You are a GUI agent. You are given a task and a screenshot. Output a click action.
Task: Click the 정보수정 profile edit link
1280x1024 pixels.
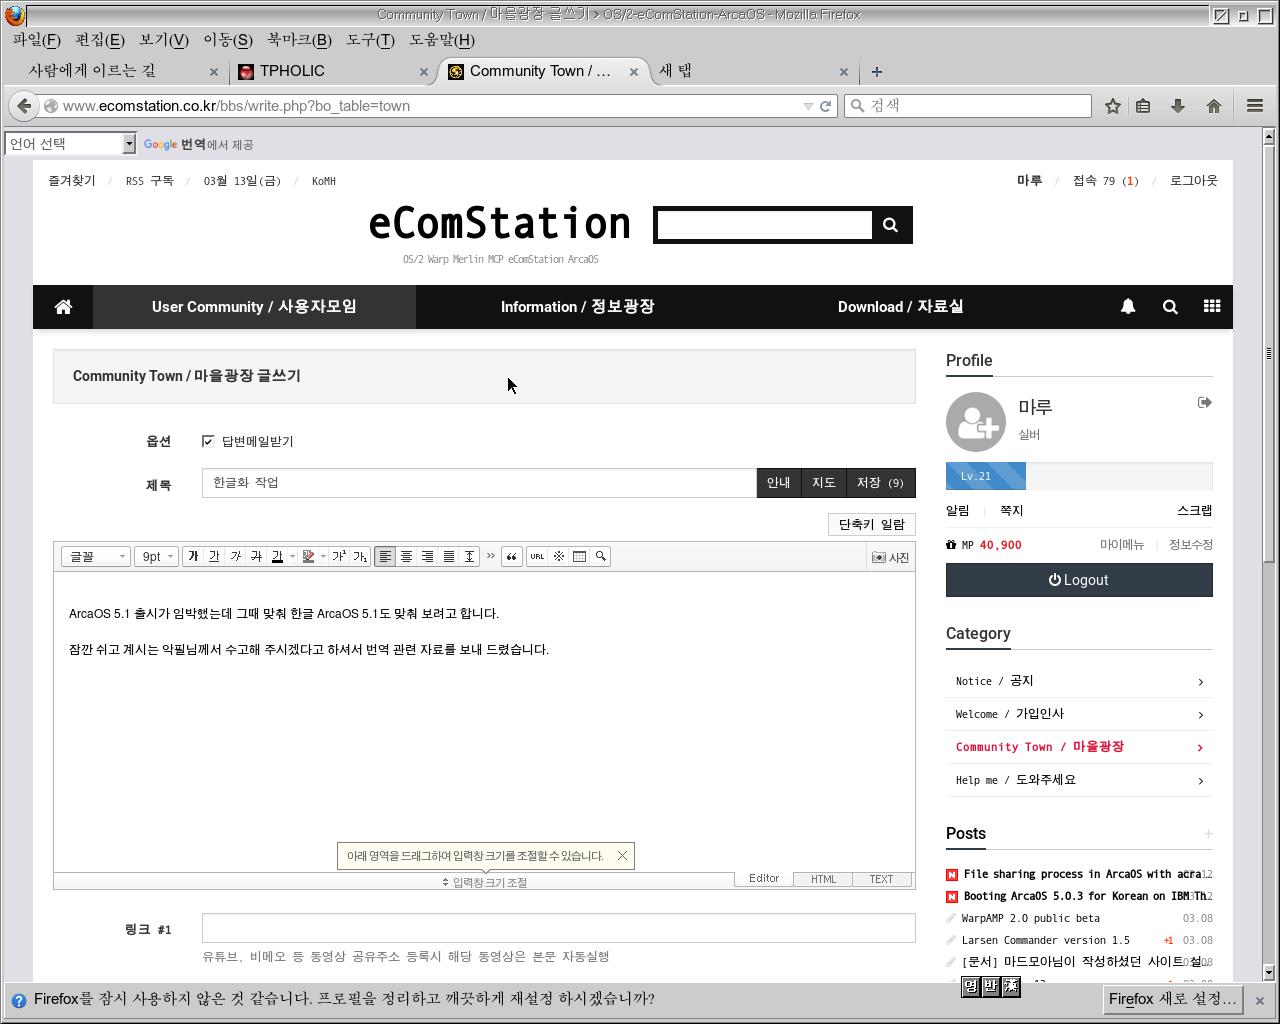pos(1190,545)
